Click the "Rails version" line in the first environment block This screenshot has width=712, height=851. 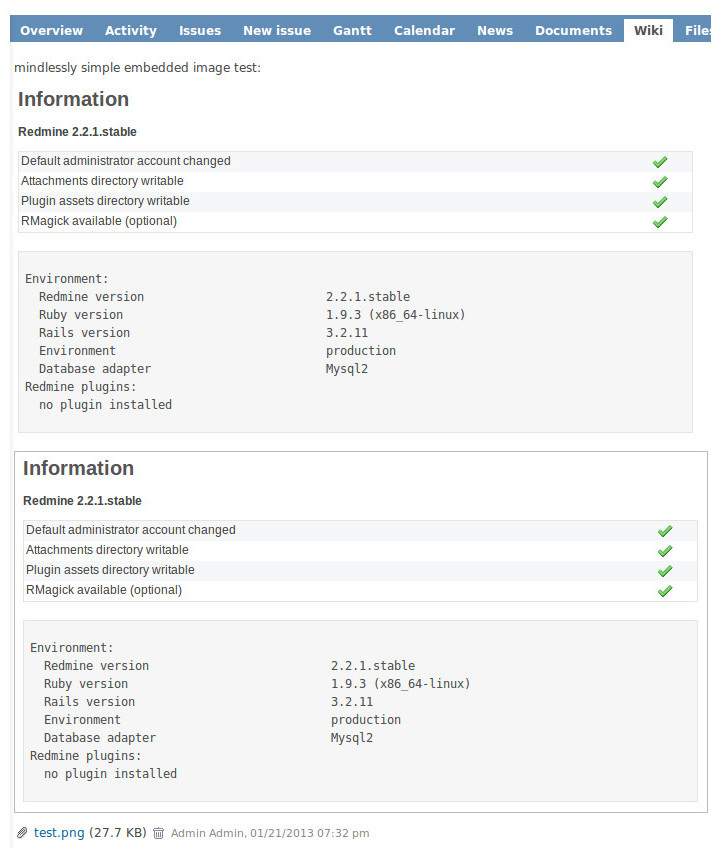(84, 333)
